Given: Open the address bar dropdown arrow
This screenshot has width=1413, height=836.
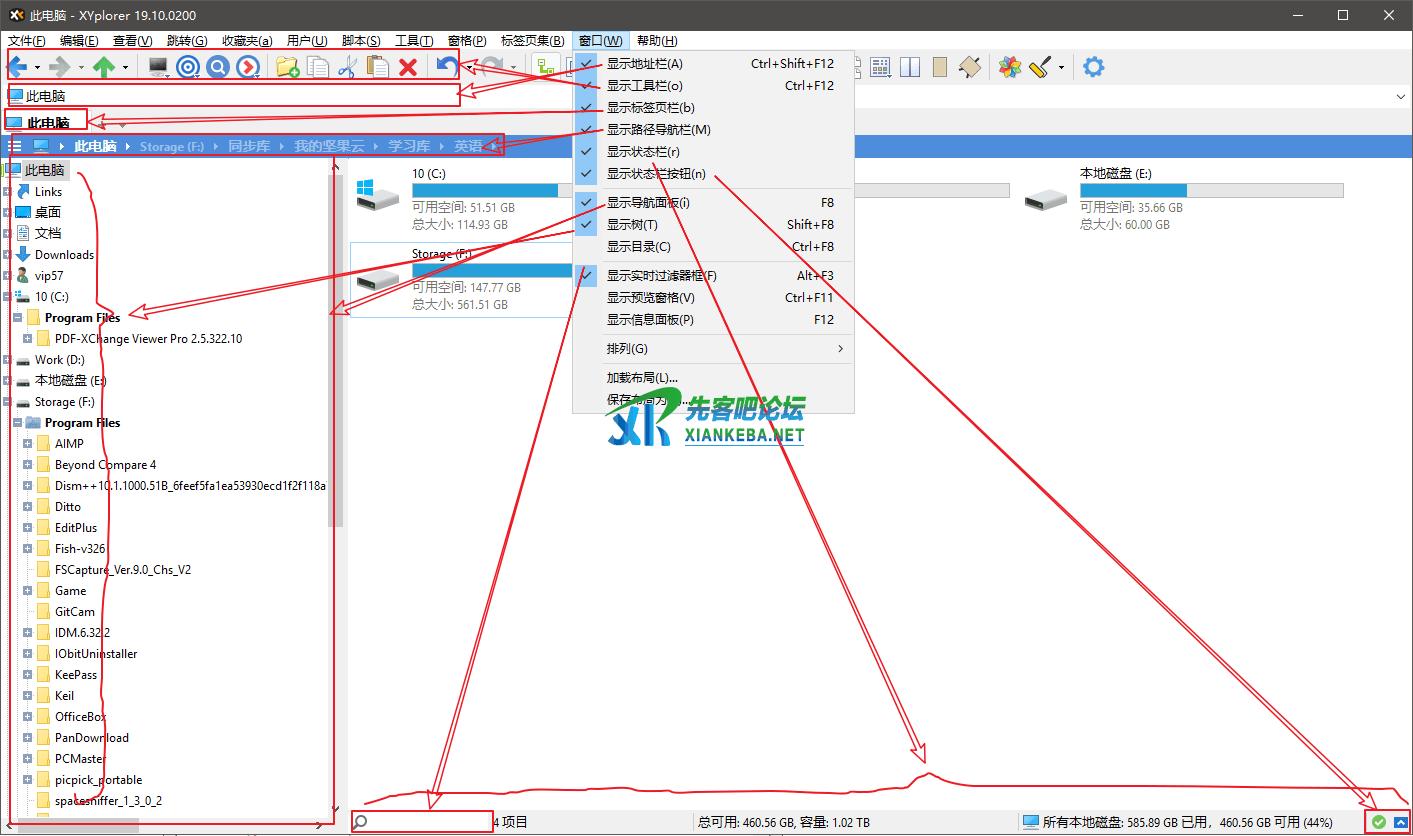Looking at the screenshot, I should (1399, 96).
